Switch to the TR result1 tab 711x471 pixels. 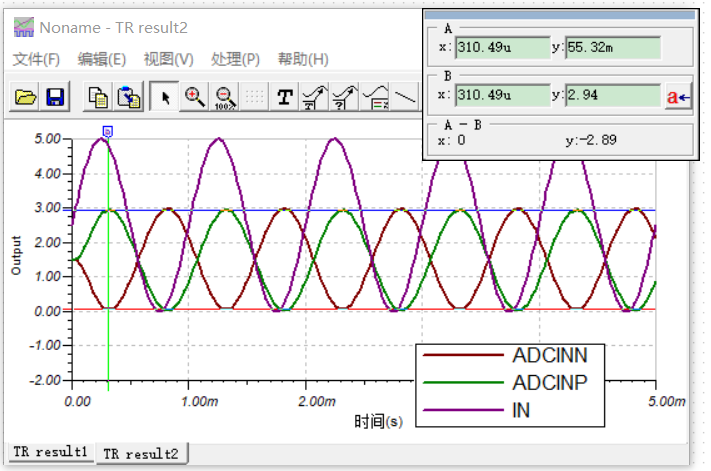pos(50,452)
